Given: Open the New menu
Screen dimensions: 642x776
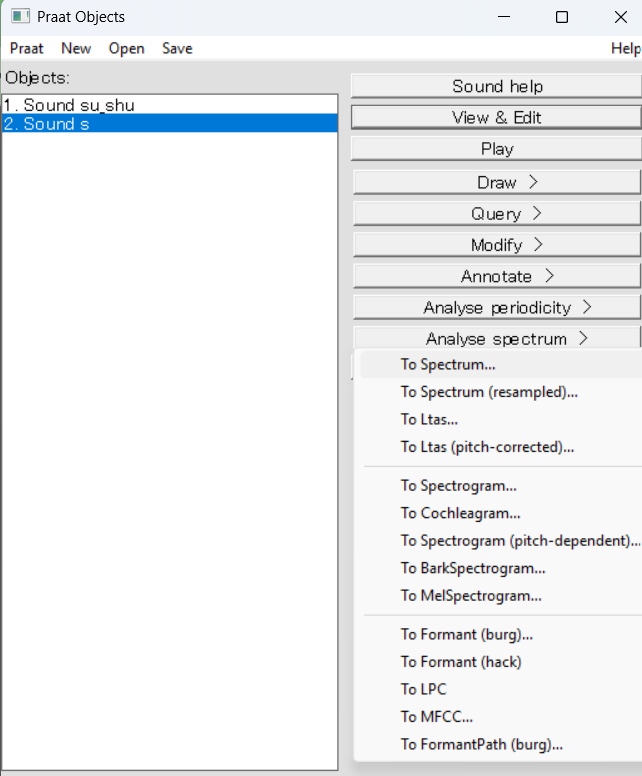Looking at the screenshot, I should click(x=76, y=48).
